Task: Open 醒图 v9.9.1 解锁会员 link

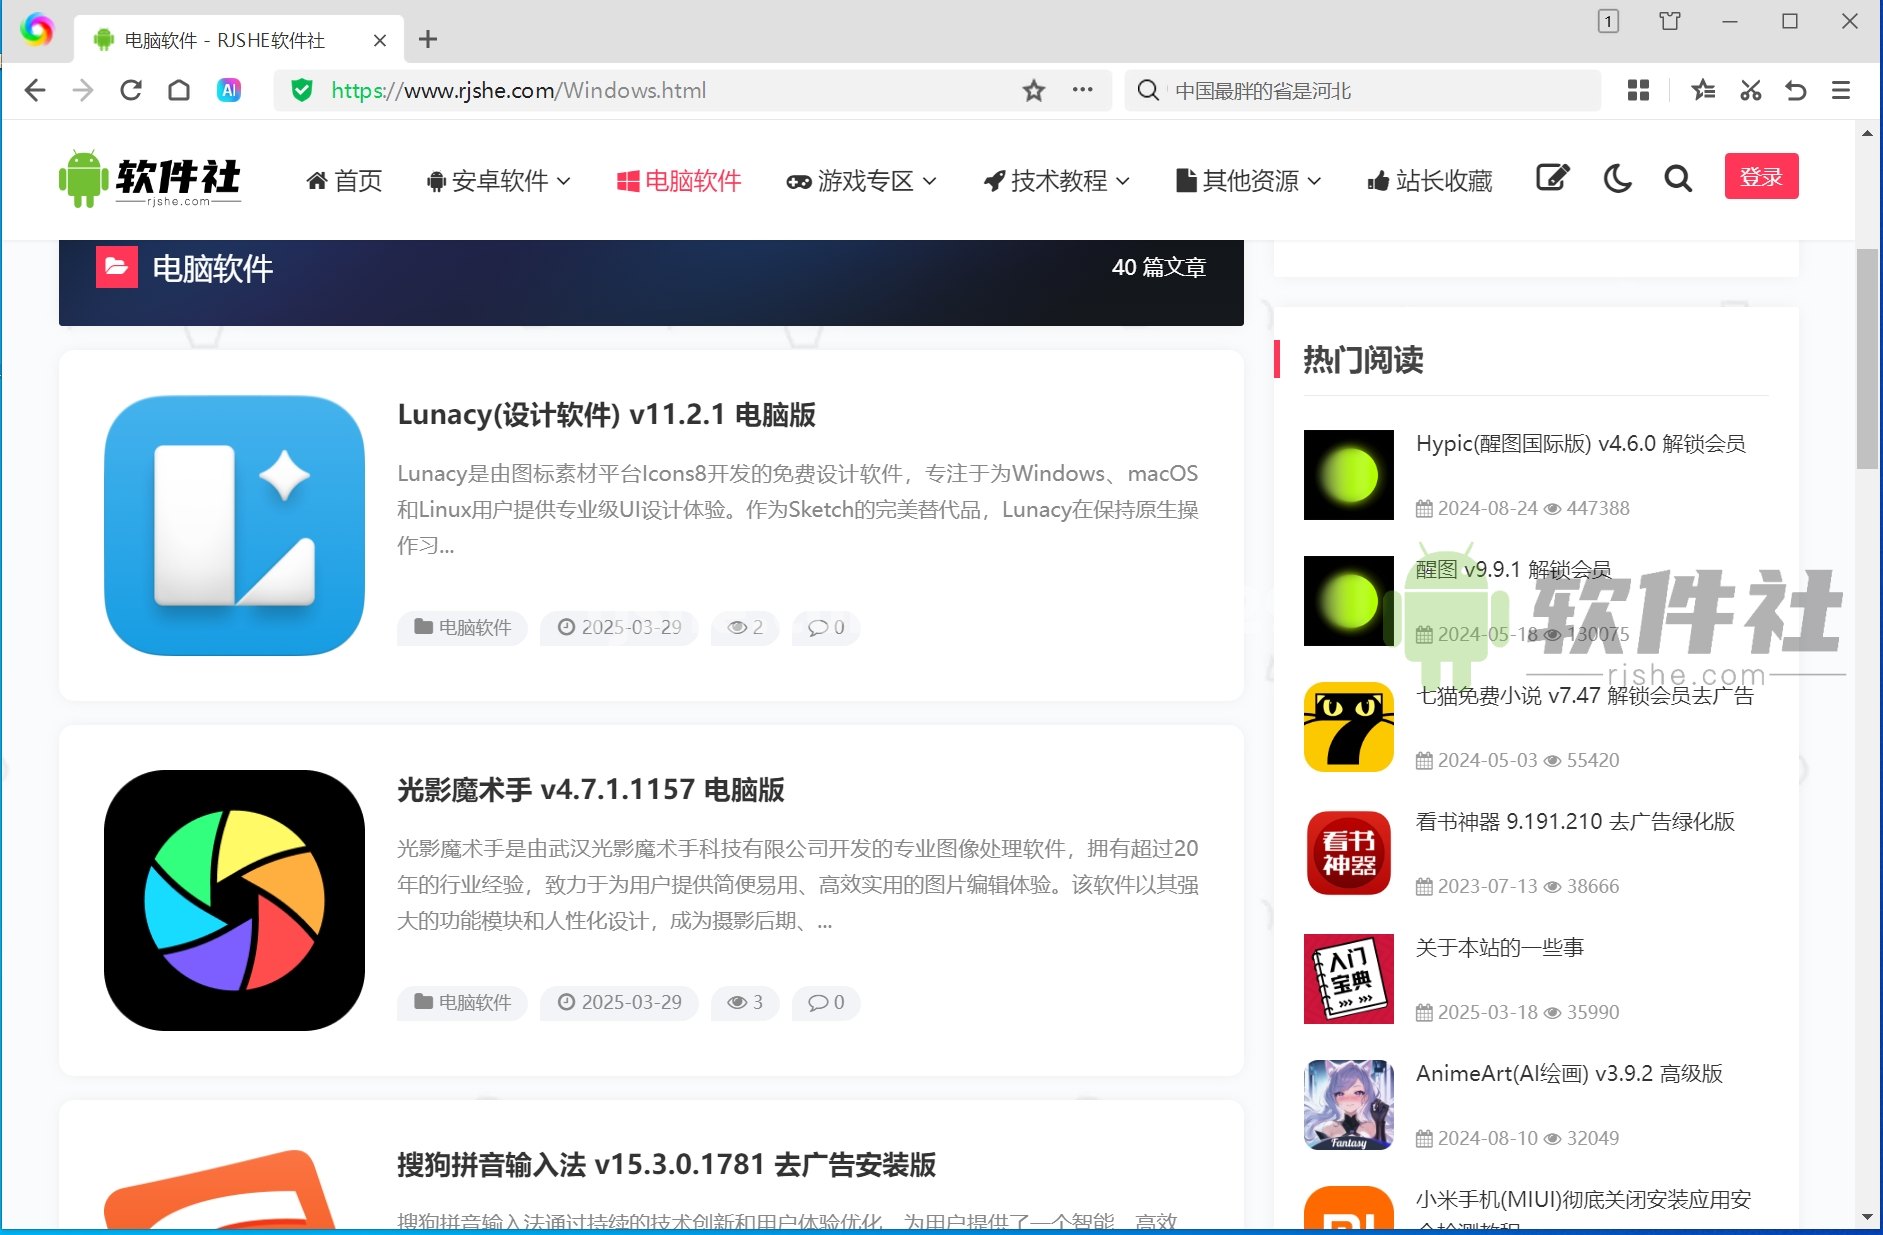Action: (x=1513, y=570)
